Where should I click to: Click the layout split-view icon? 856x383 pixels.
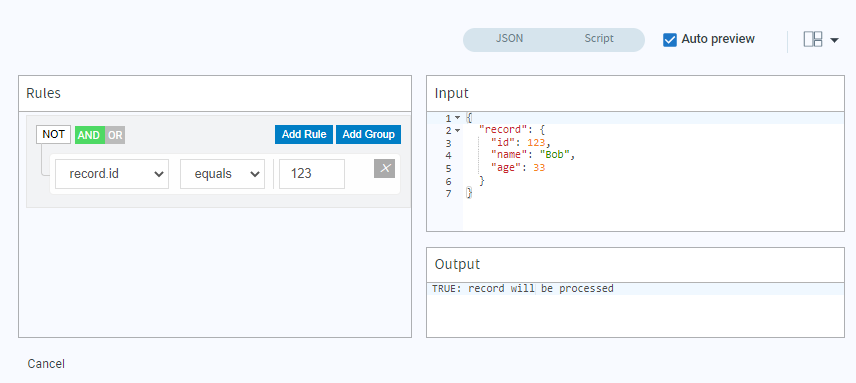pyautogui.click(x=813, y=39)
